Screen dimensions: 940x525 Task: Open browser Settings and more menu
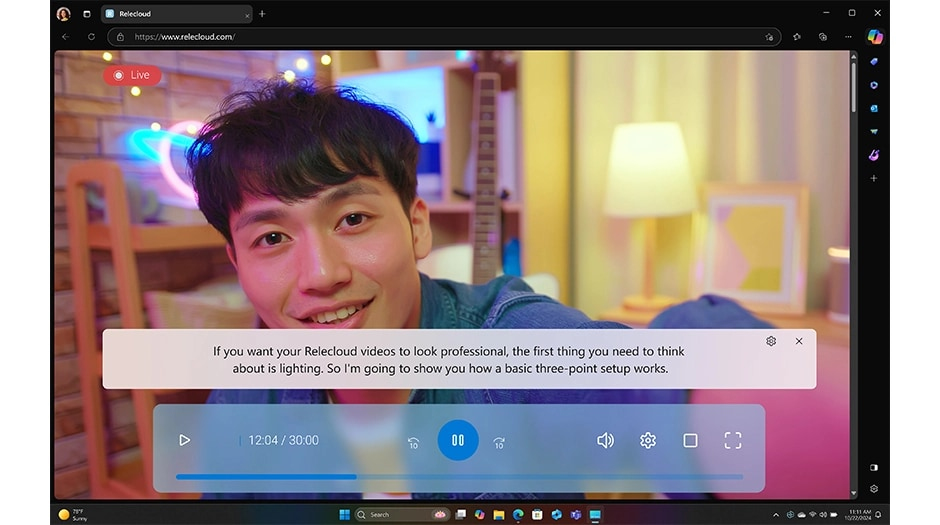(x=848, y=37)
